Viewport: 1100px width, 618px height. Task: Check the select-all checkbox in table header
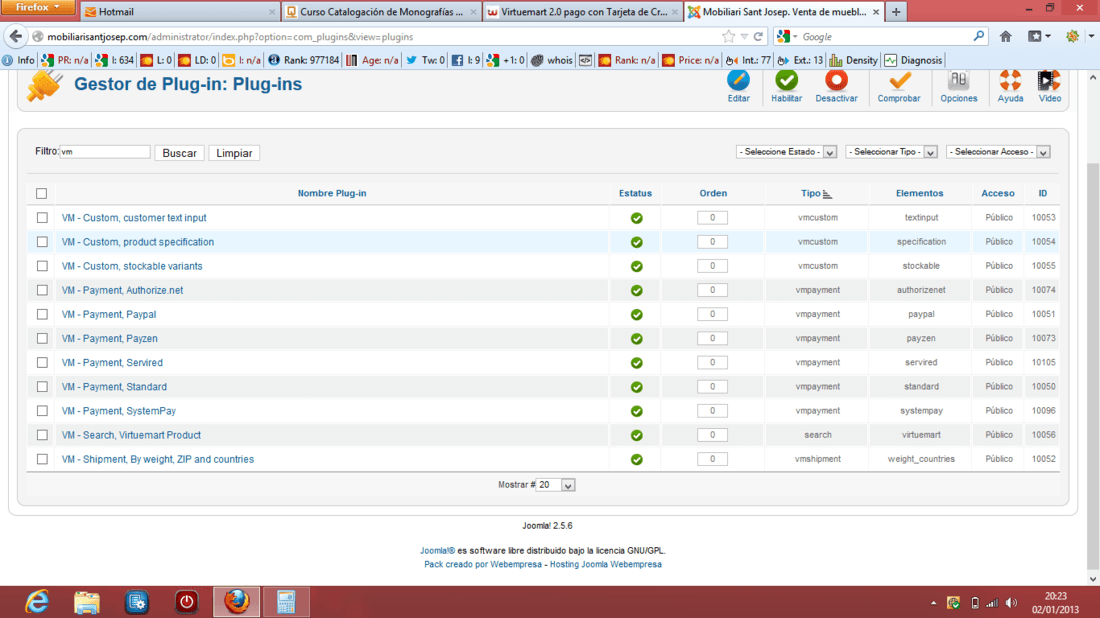point(41,193)
